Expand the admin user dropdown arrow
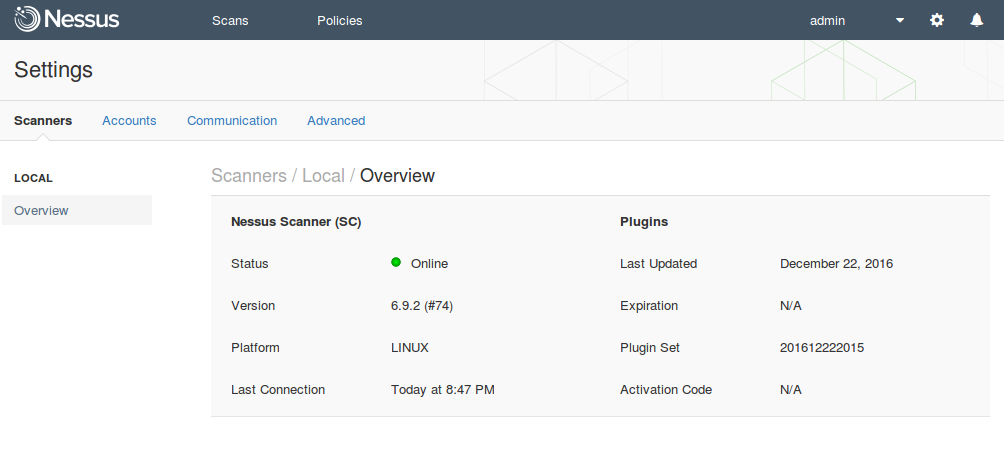This screenshot has height=456, width=1004. pos(900,20)
